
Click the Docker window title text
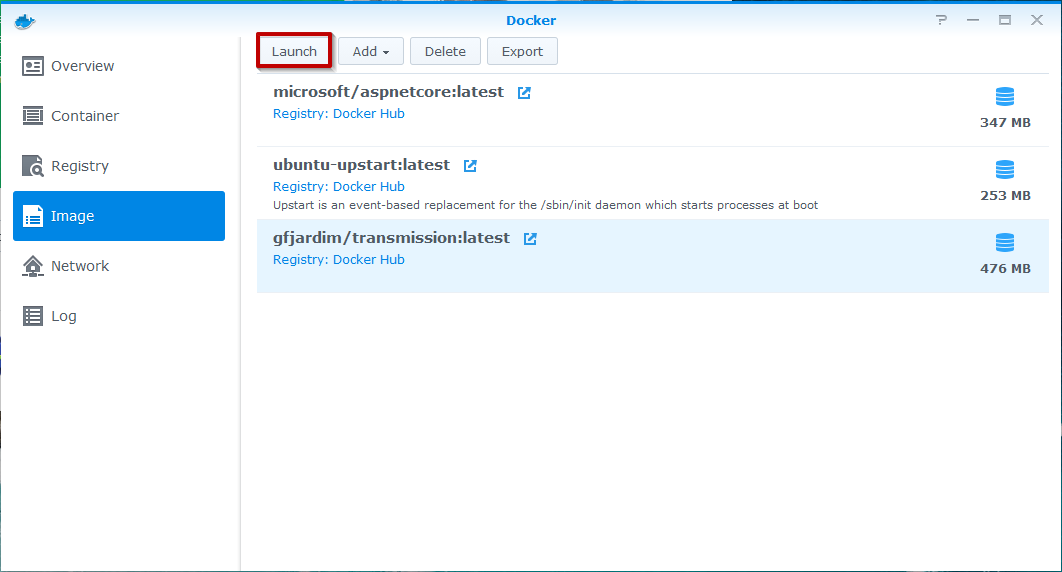pyautogui.click(x=531, y=20)
